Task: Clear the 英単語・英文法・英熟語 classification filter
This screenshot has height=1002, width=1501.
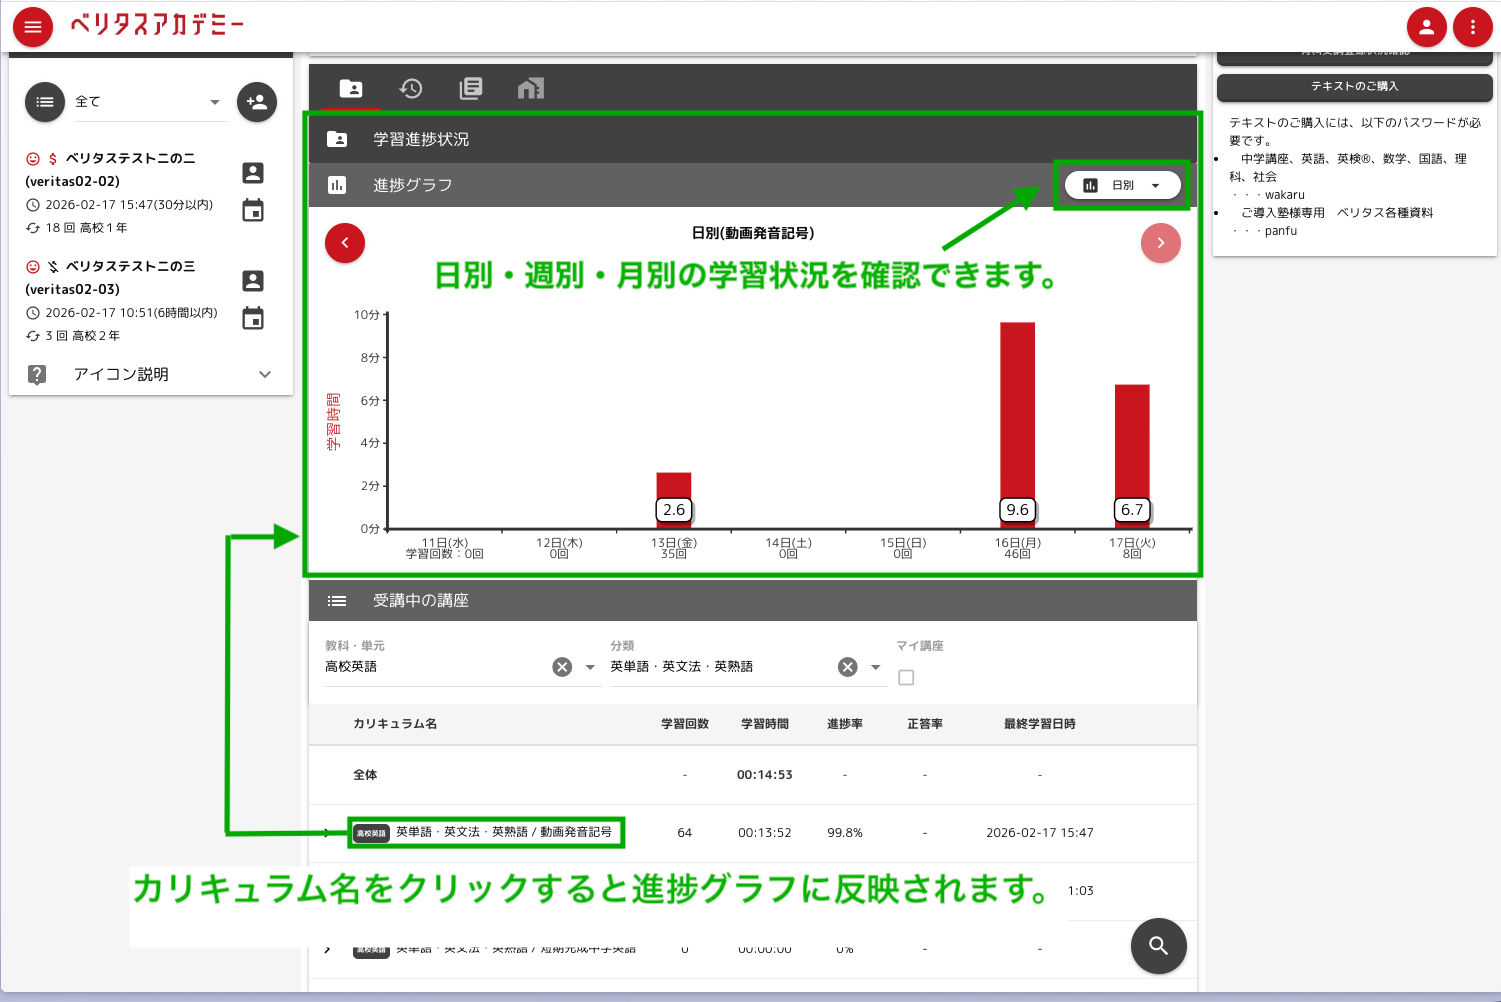Action: pos(849,666)
